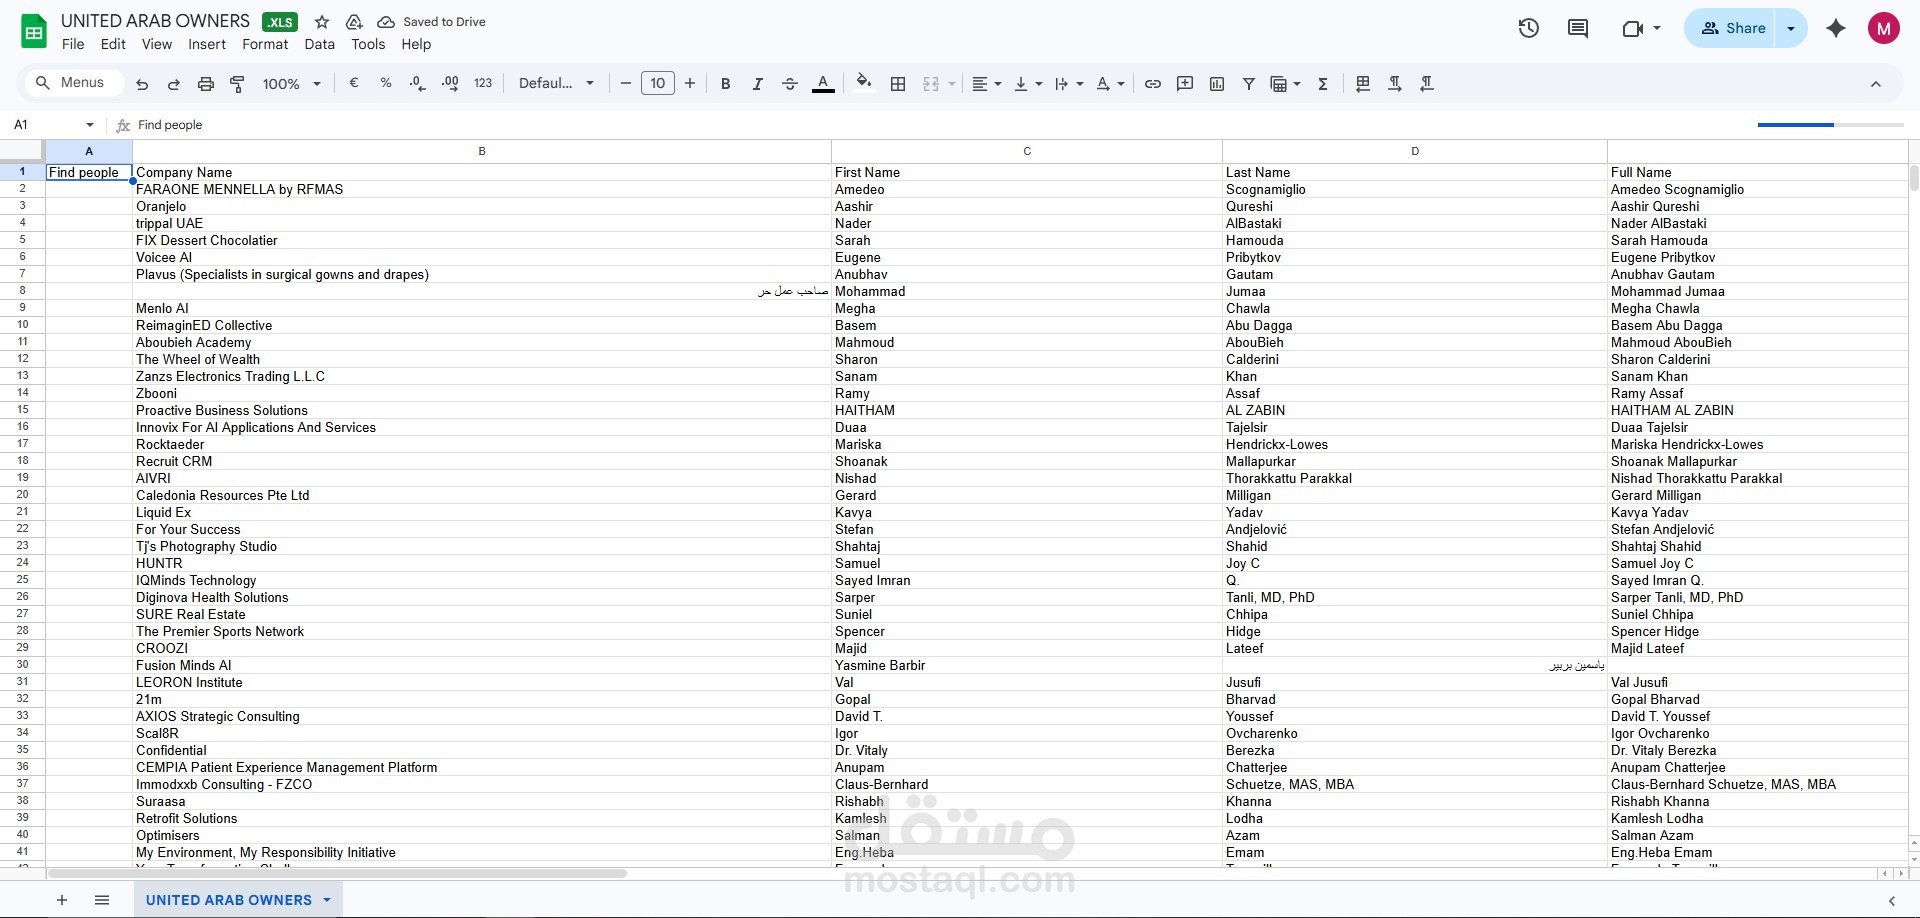This screenshot has width=1920, height=918.
Task: Open more number formats (123)
Action: (483, 84)
